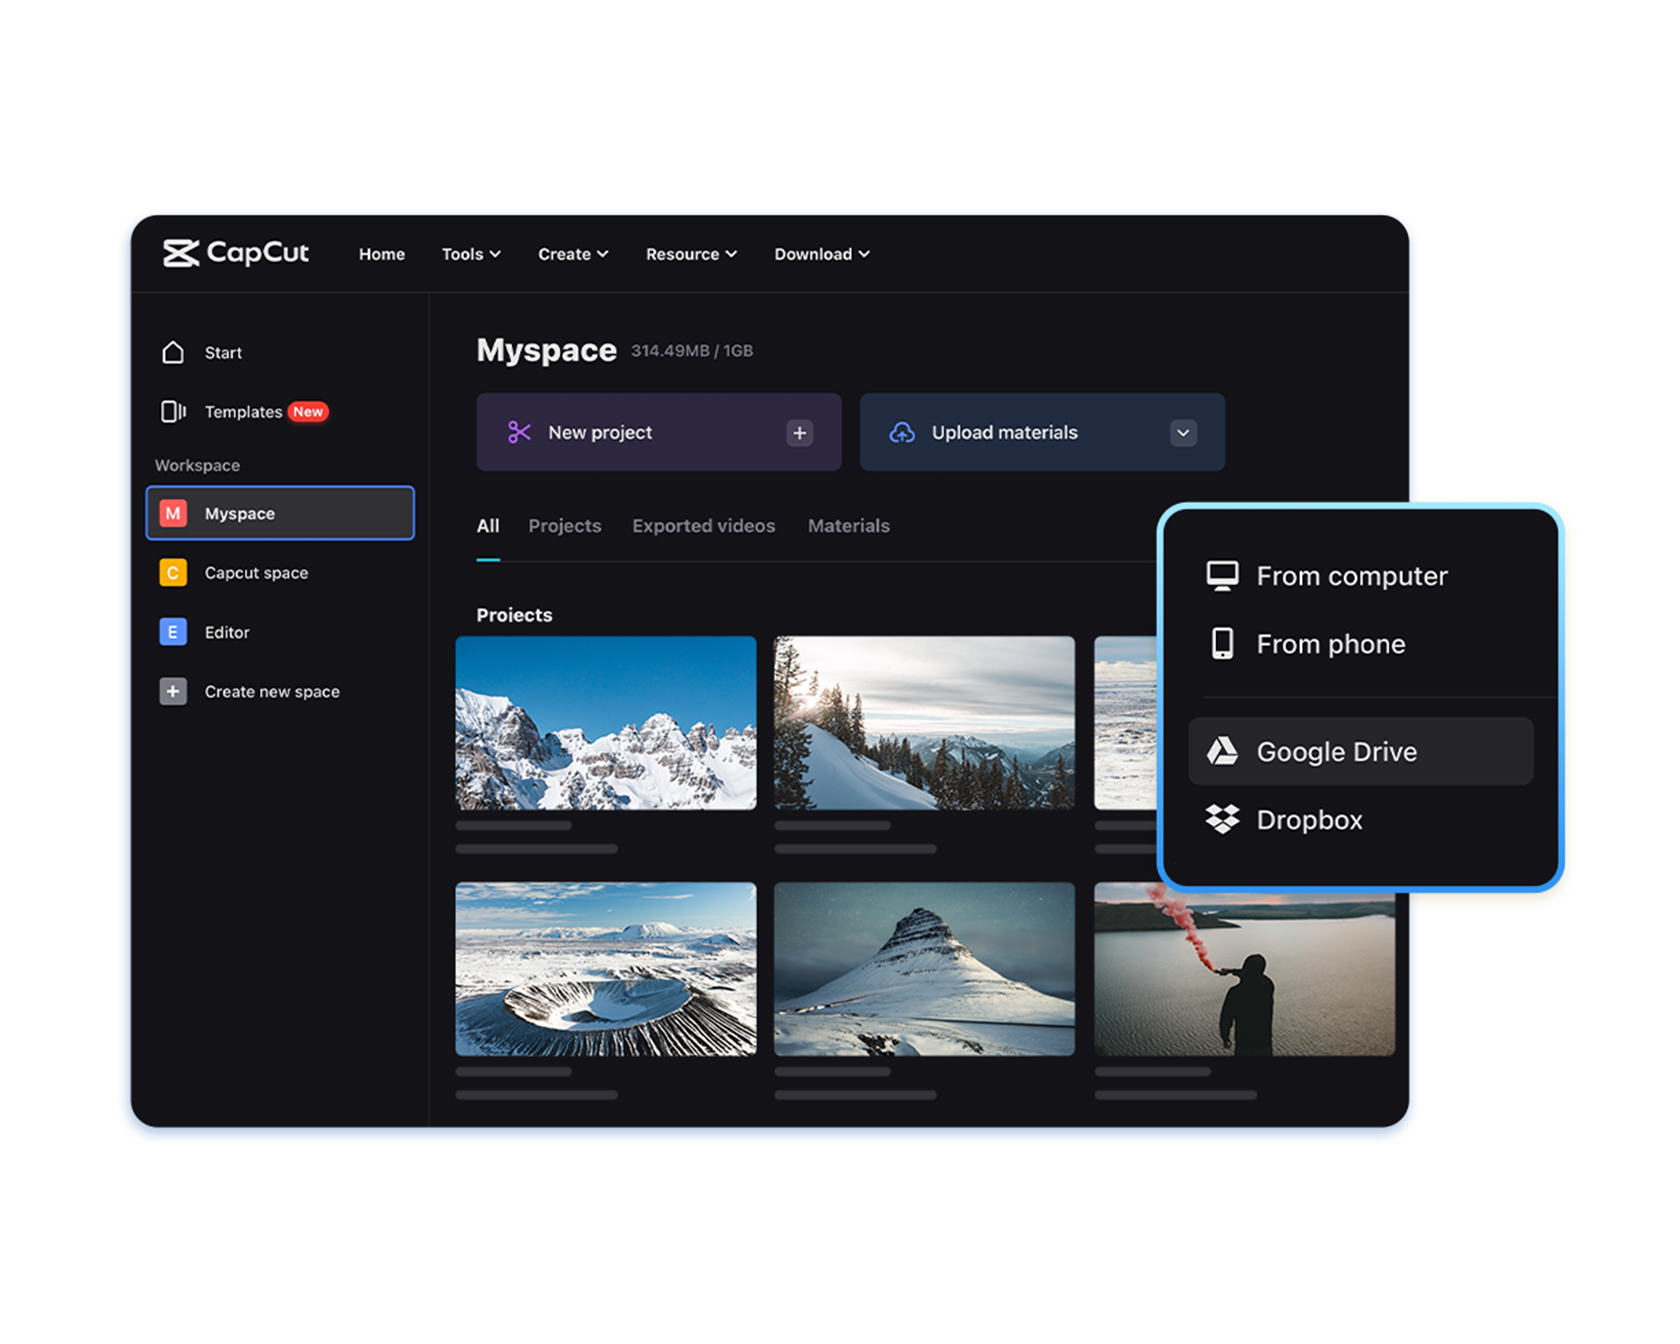1680x1344 pixels.
Task: Select the Editor workspace icon
Action: point(173,632)
